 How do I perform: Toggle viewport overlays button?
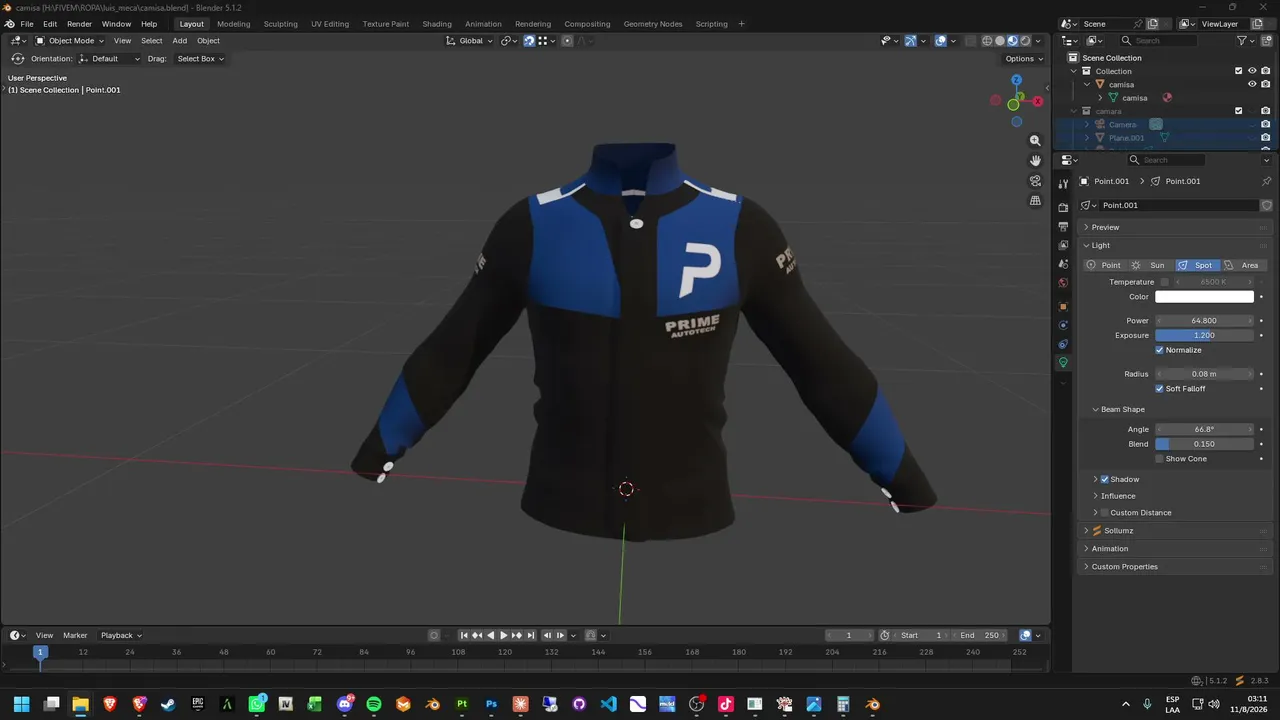point(941,41)
